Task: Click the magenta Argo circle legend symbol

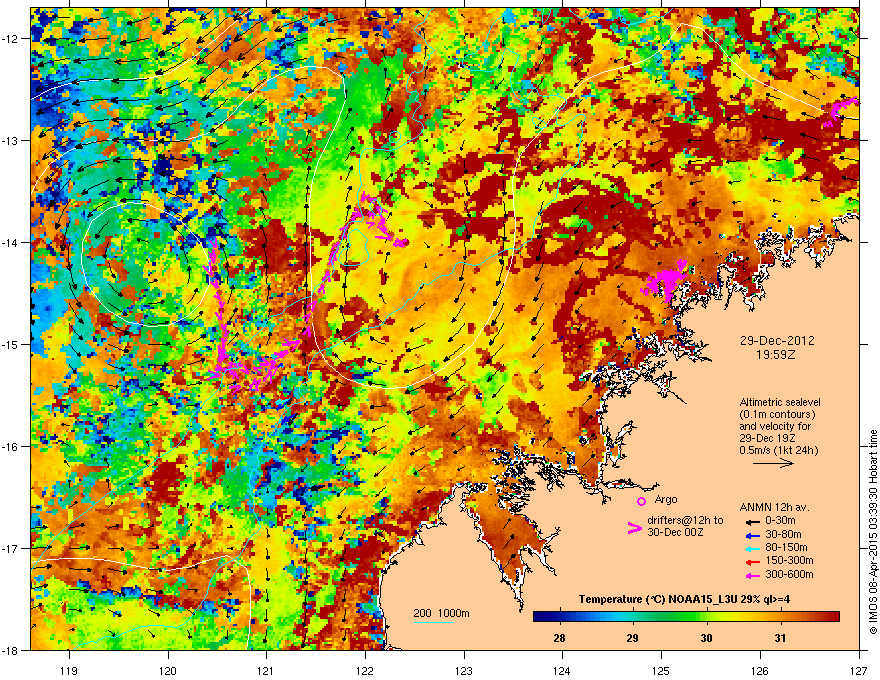Action: coord(641,501)
